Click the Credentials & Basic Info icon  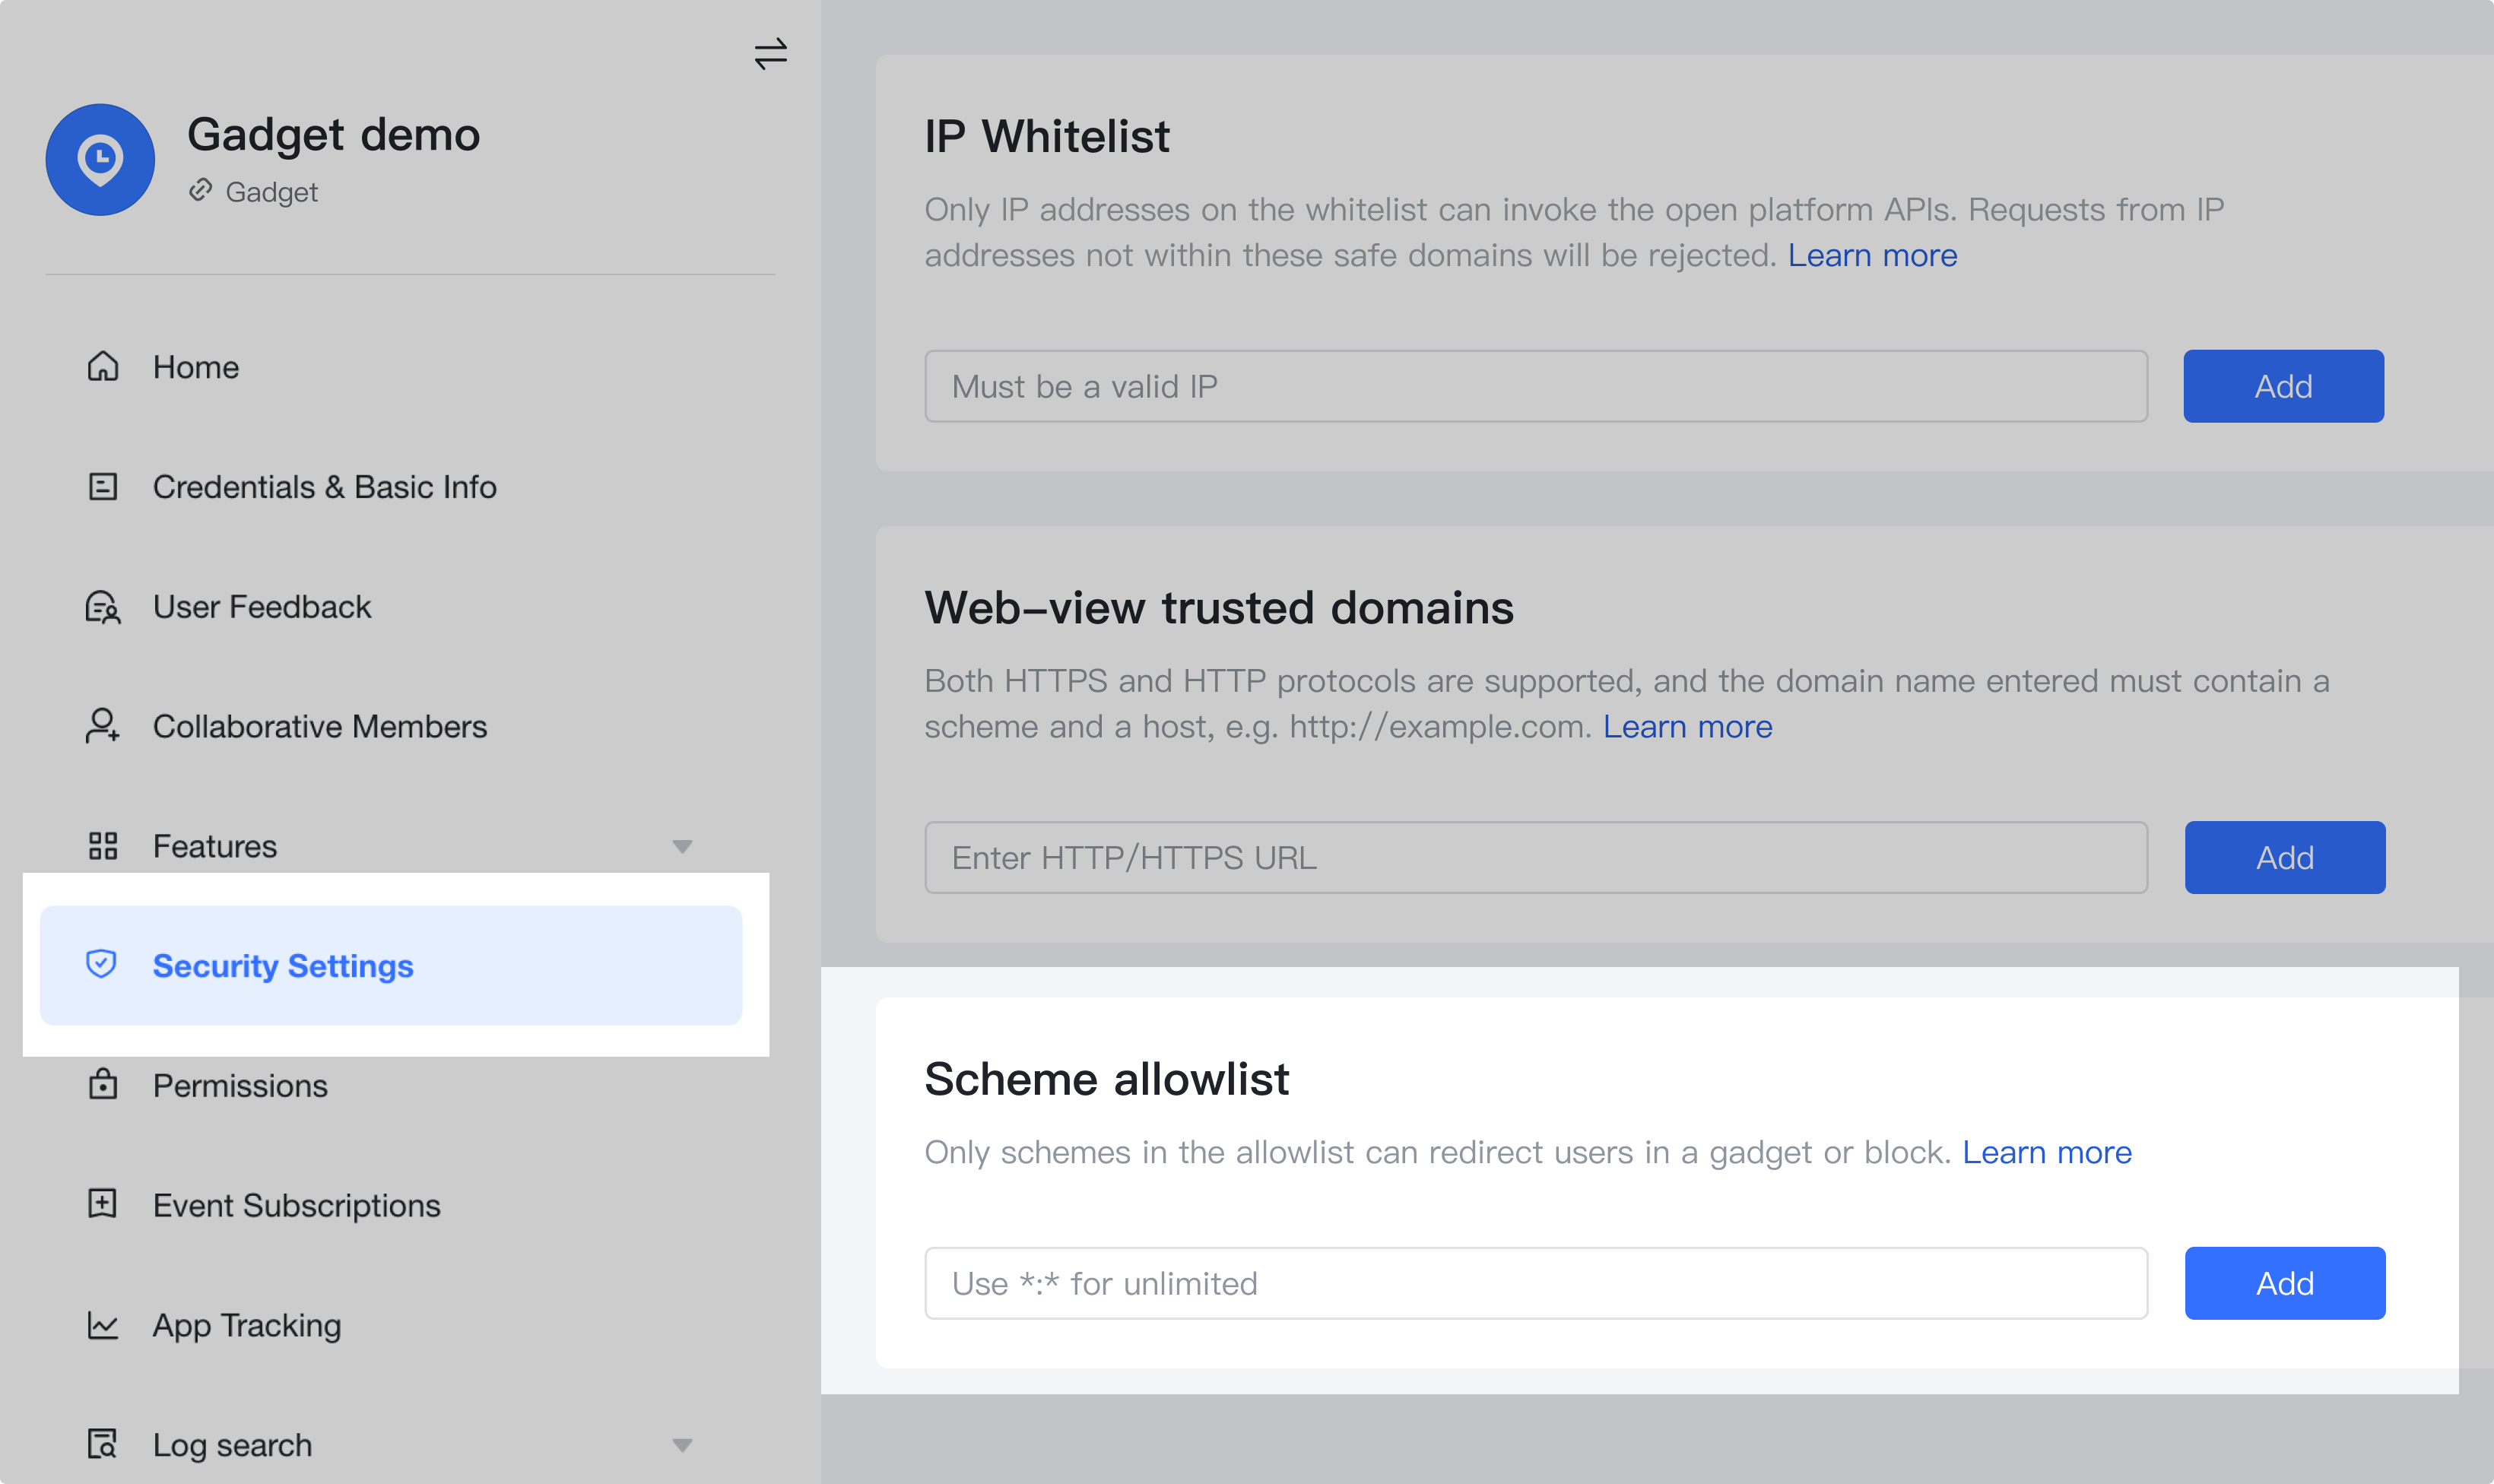(103, 487)
